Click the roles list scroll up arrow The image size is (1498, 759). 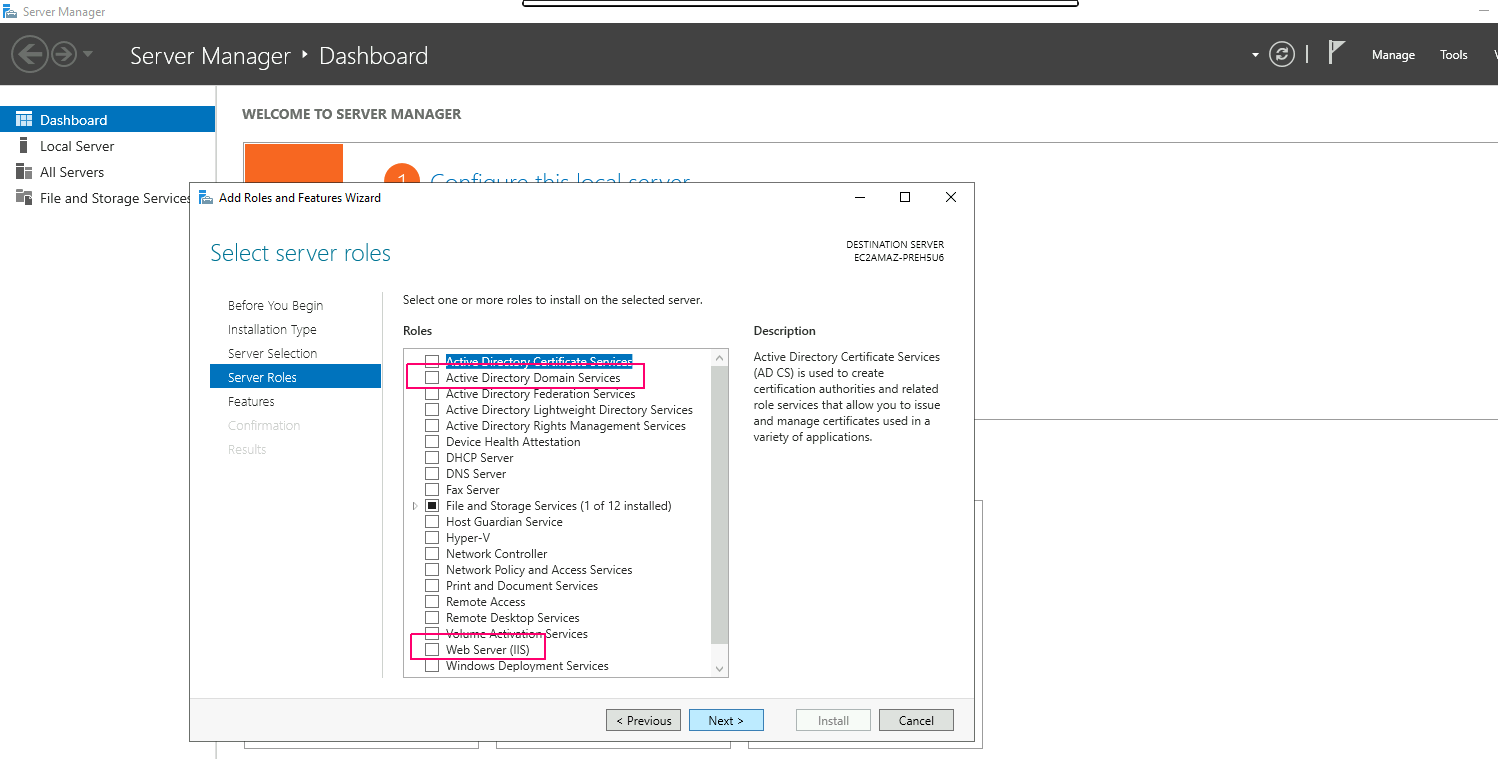(x=720, y=357)
